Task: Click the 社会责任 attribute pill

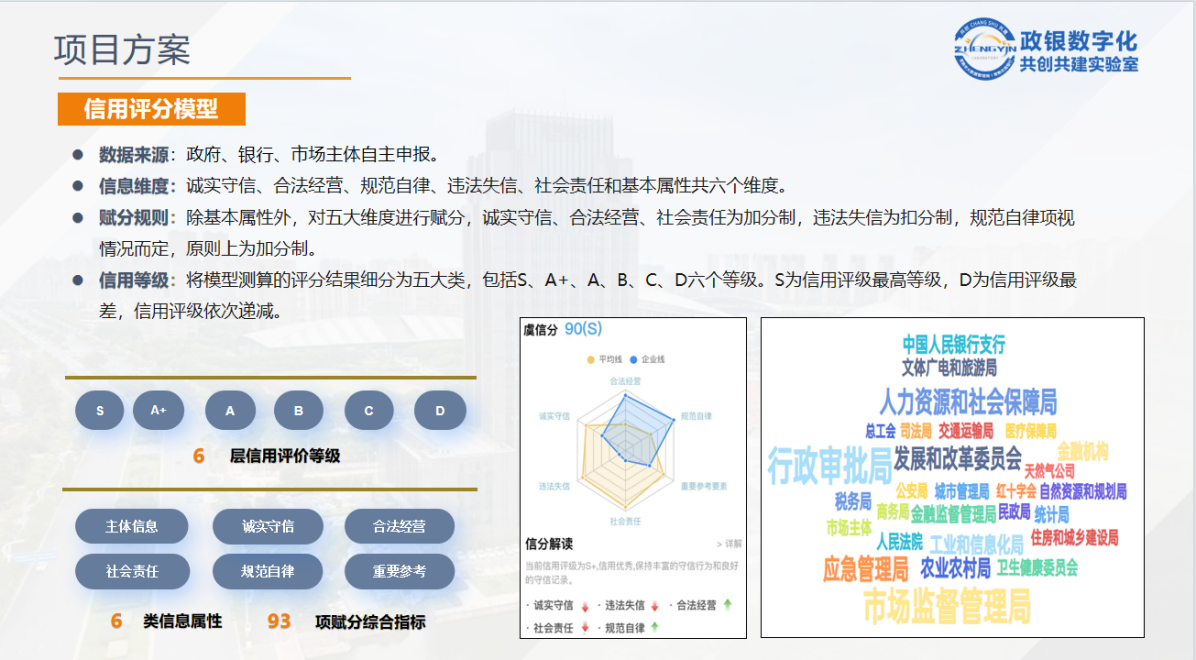Action: click(x=132, y=571)
